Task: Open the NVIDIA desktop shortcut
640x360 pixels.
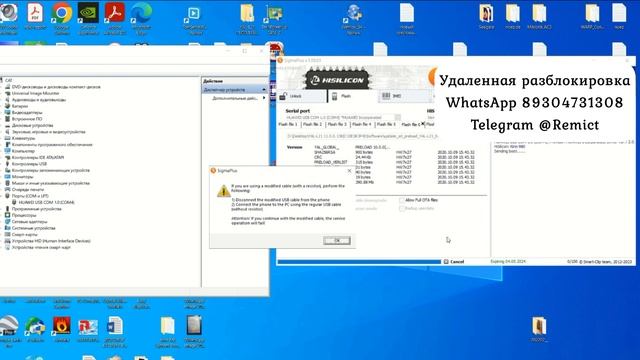Action: click(x=88, y=14)
